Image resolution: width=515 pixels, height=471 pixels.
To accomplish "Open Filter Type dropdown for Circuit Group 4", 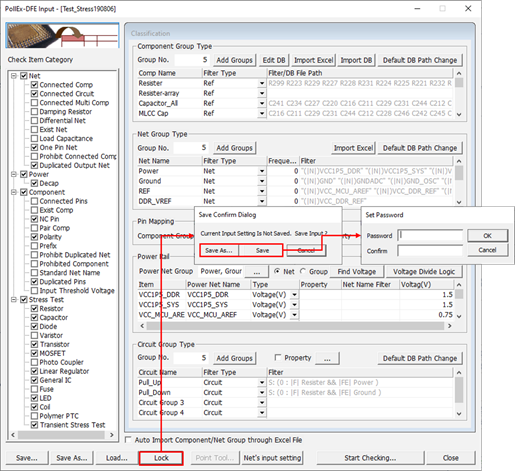I will (262, 413).
